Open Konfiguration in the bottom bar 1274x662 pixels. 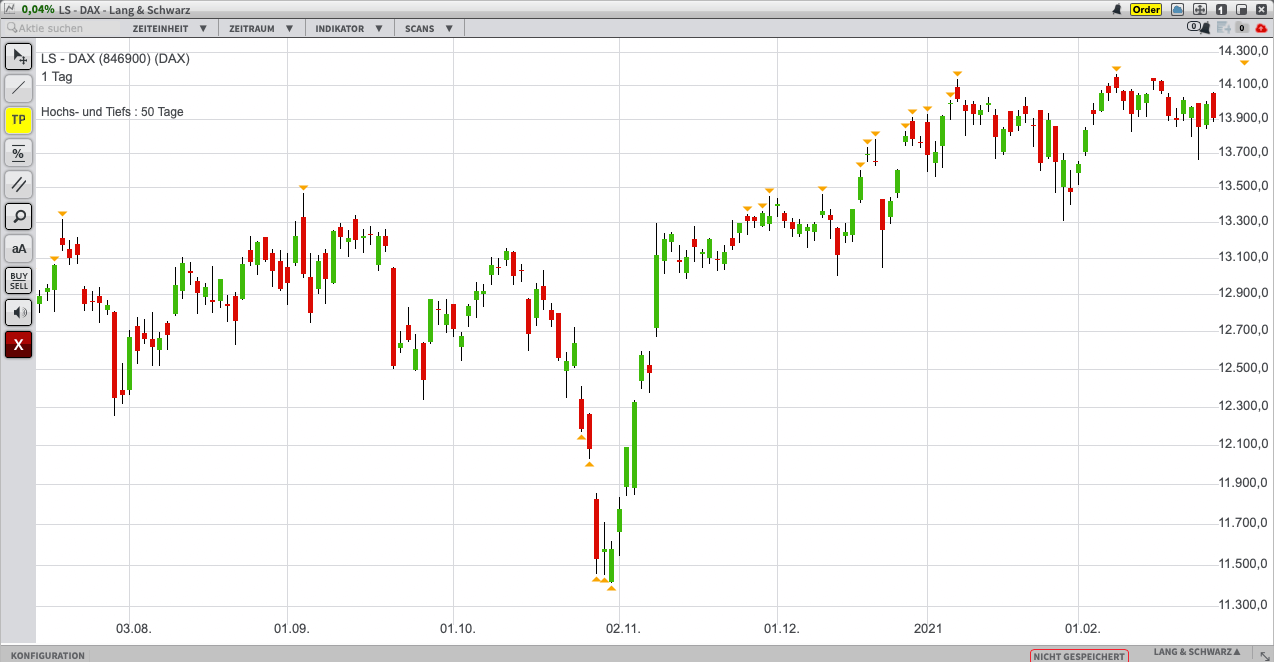pos(47,655)
